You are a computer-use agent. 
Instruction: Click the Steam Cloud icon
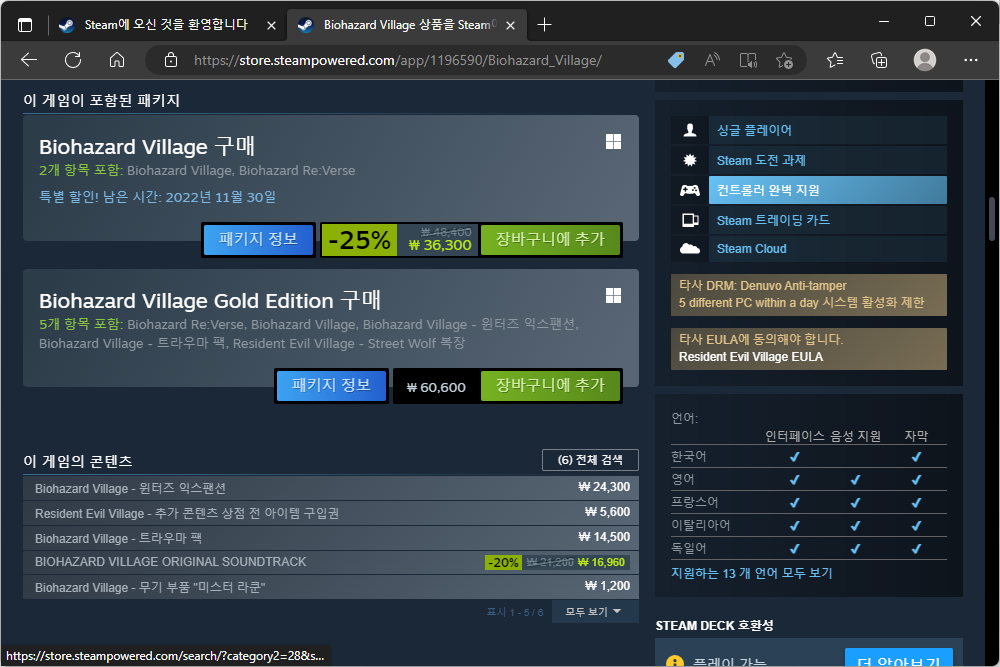coord(690,249)
